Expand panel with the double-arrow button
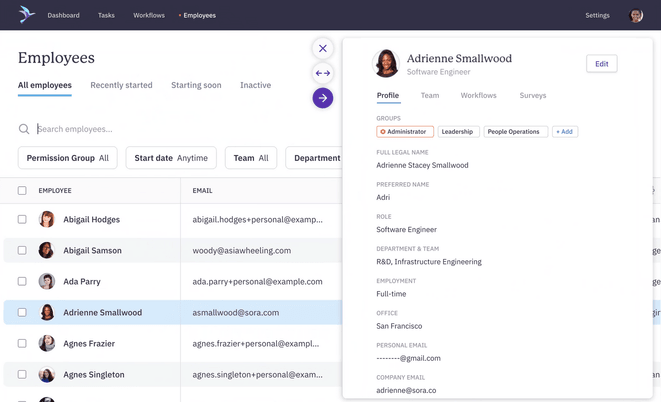 tap(323, 73)
